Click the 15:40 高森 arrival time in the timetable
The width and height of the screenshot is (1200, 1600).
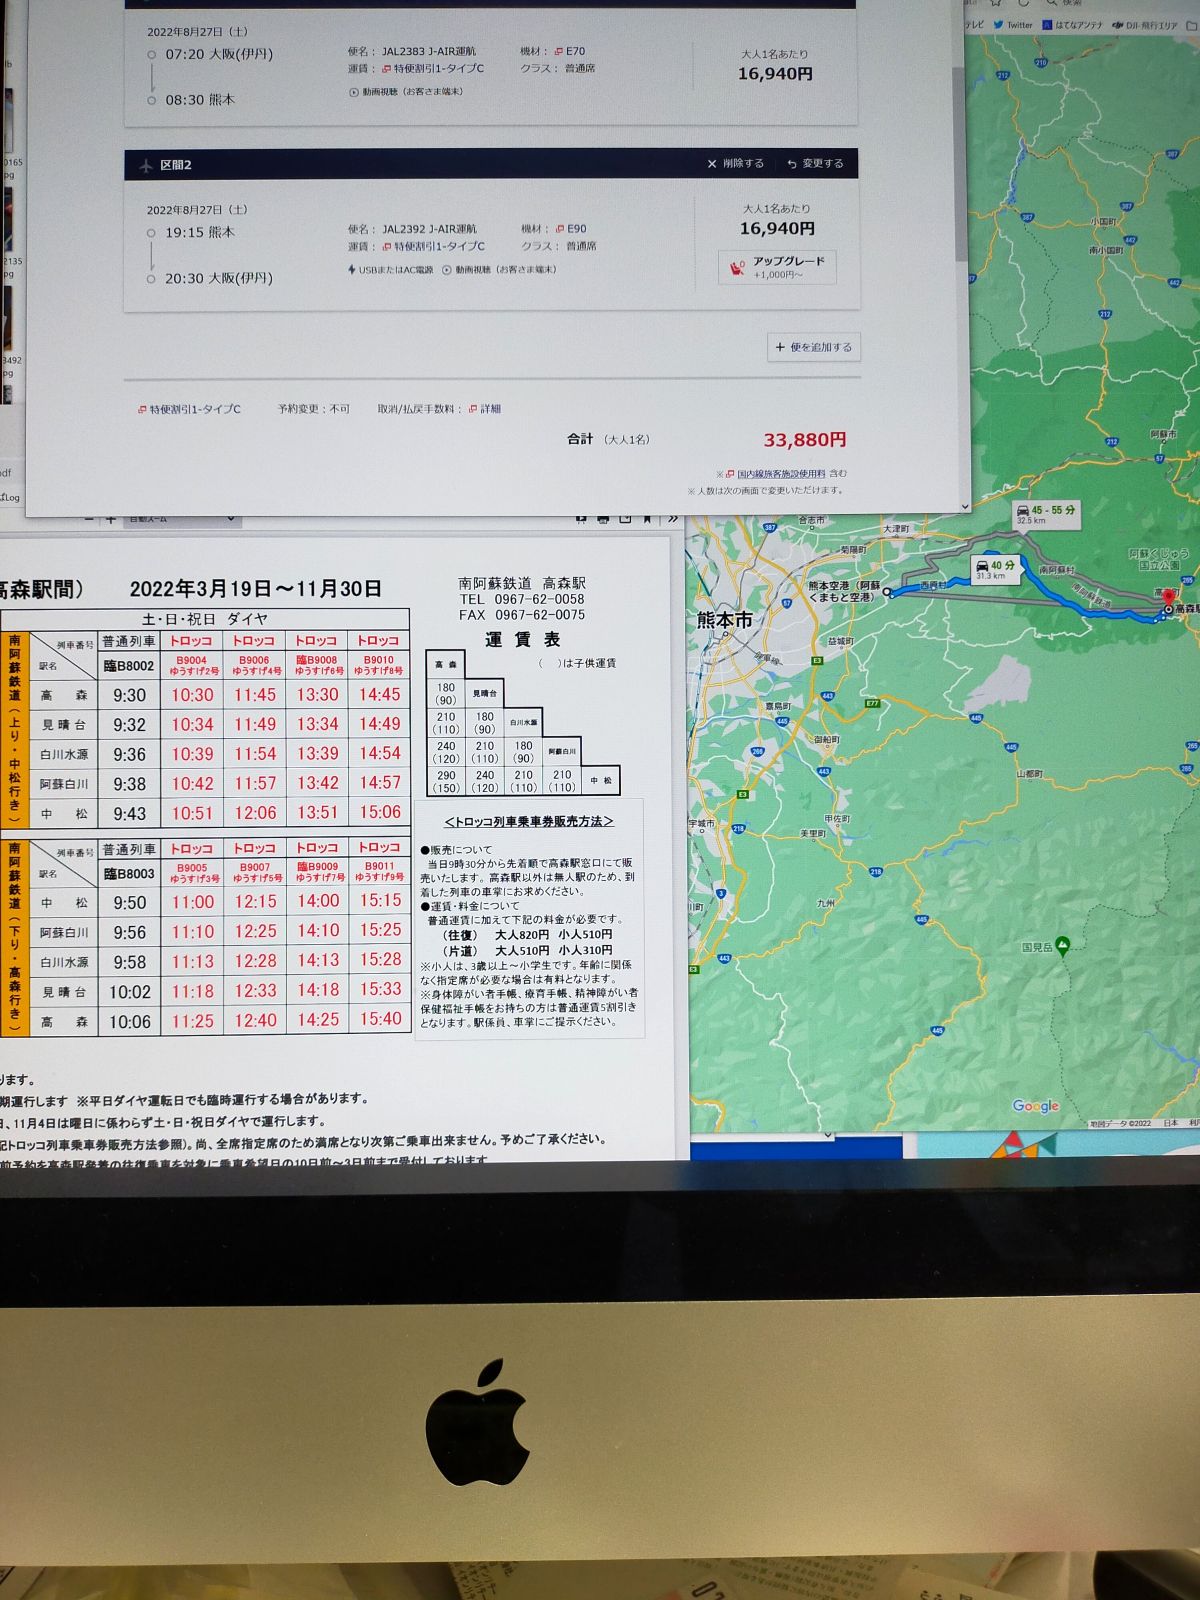[380, 1019]
